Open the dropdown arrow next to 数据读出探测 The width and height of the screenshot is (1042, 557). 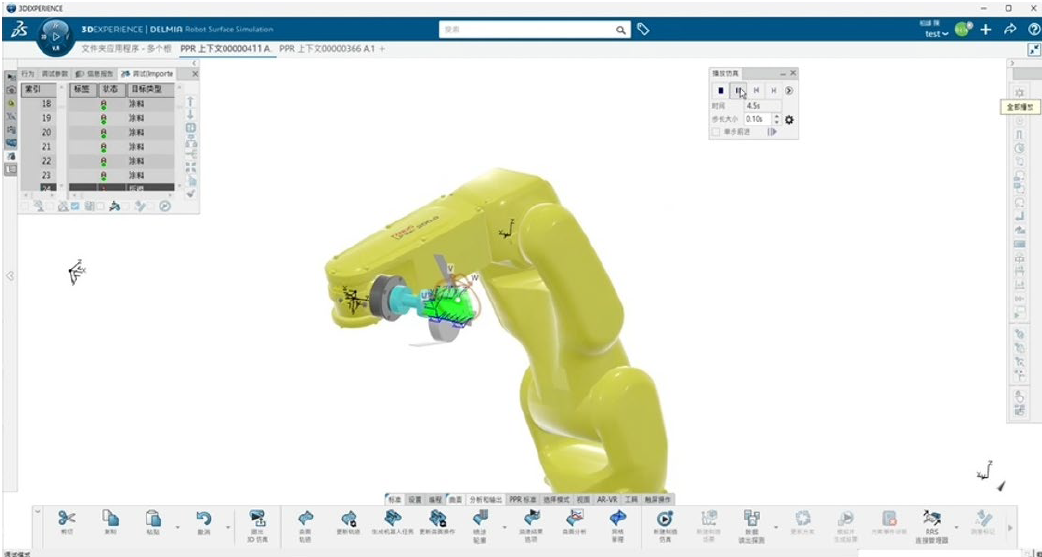[776, 527]
